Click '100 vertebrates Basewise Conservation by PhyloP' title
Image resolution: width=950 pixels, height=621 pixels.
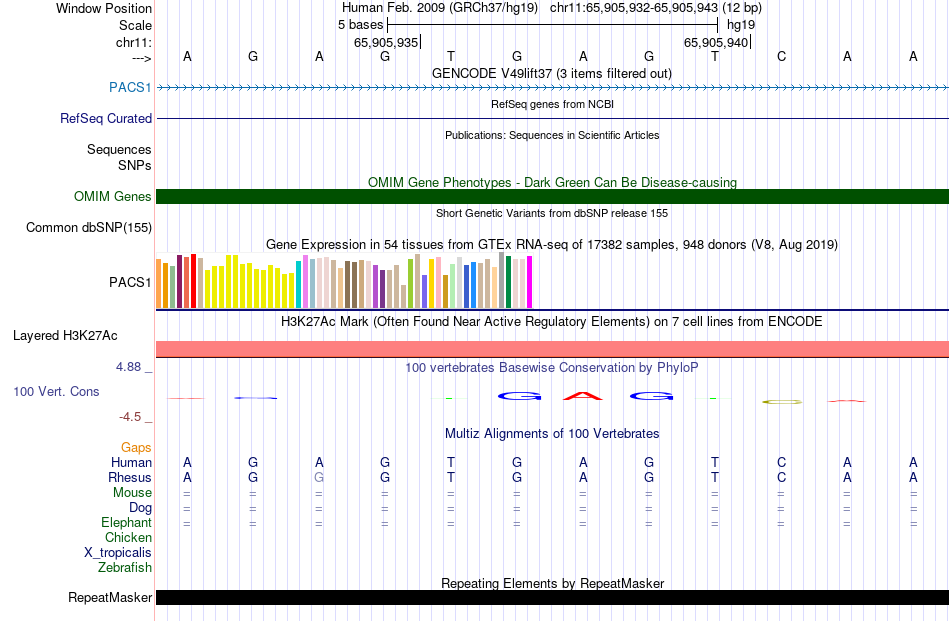[551, 368]
